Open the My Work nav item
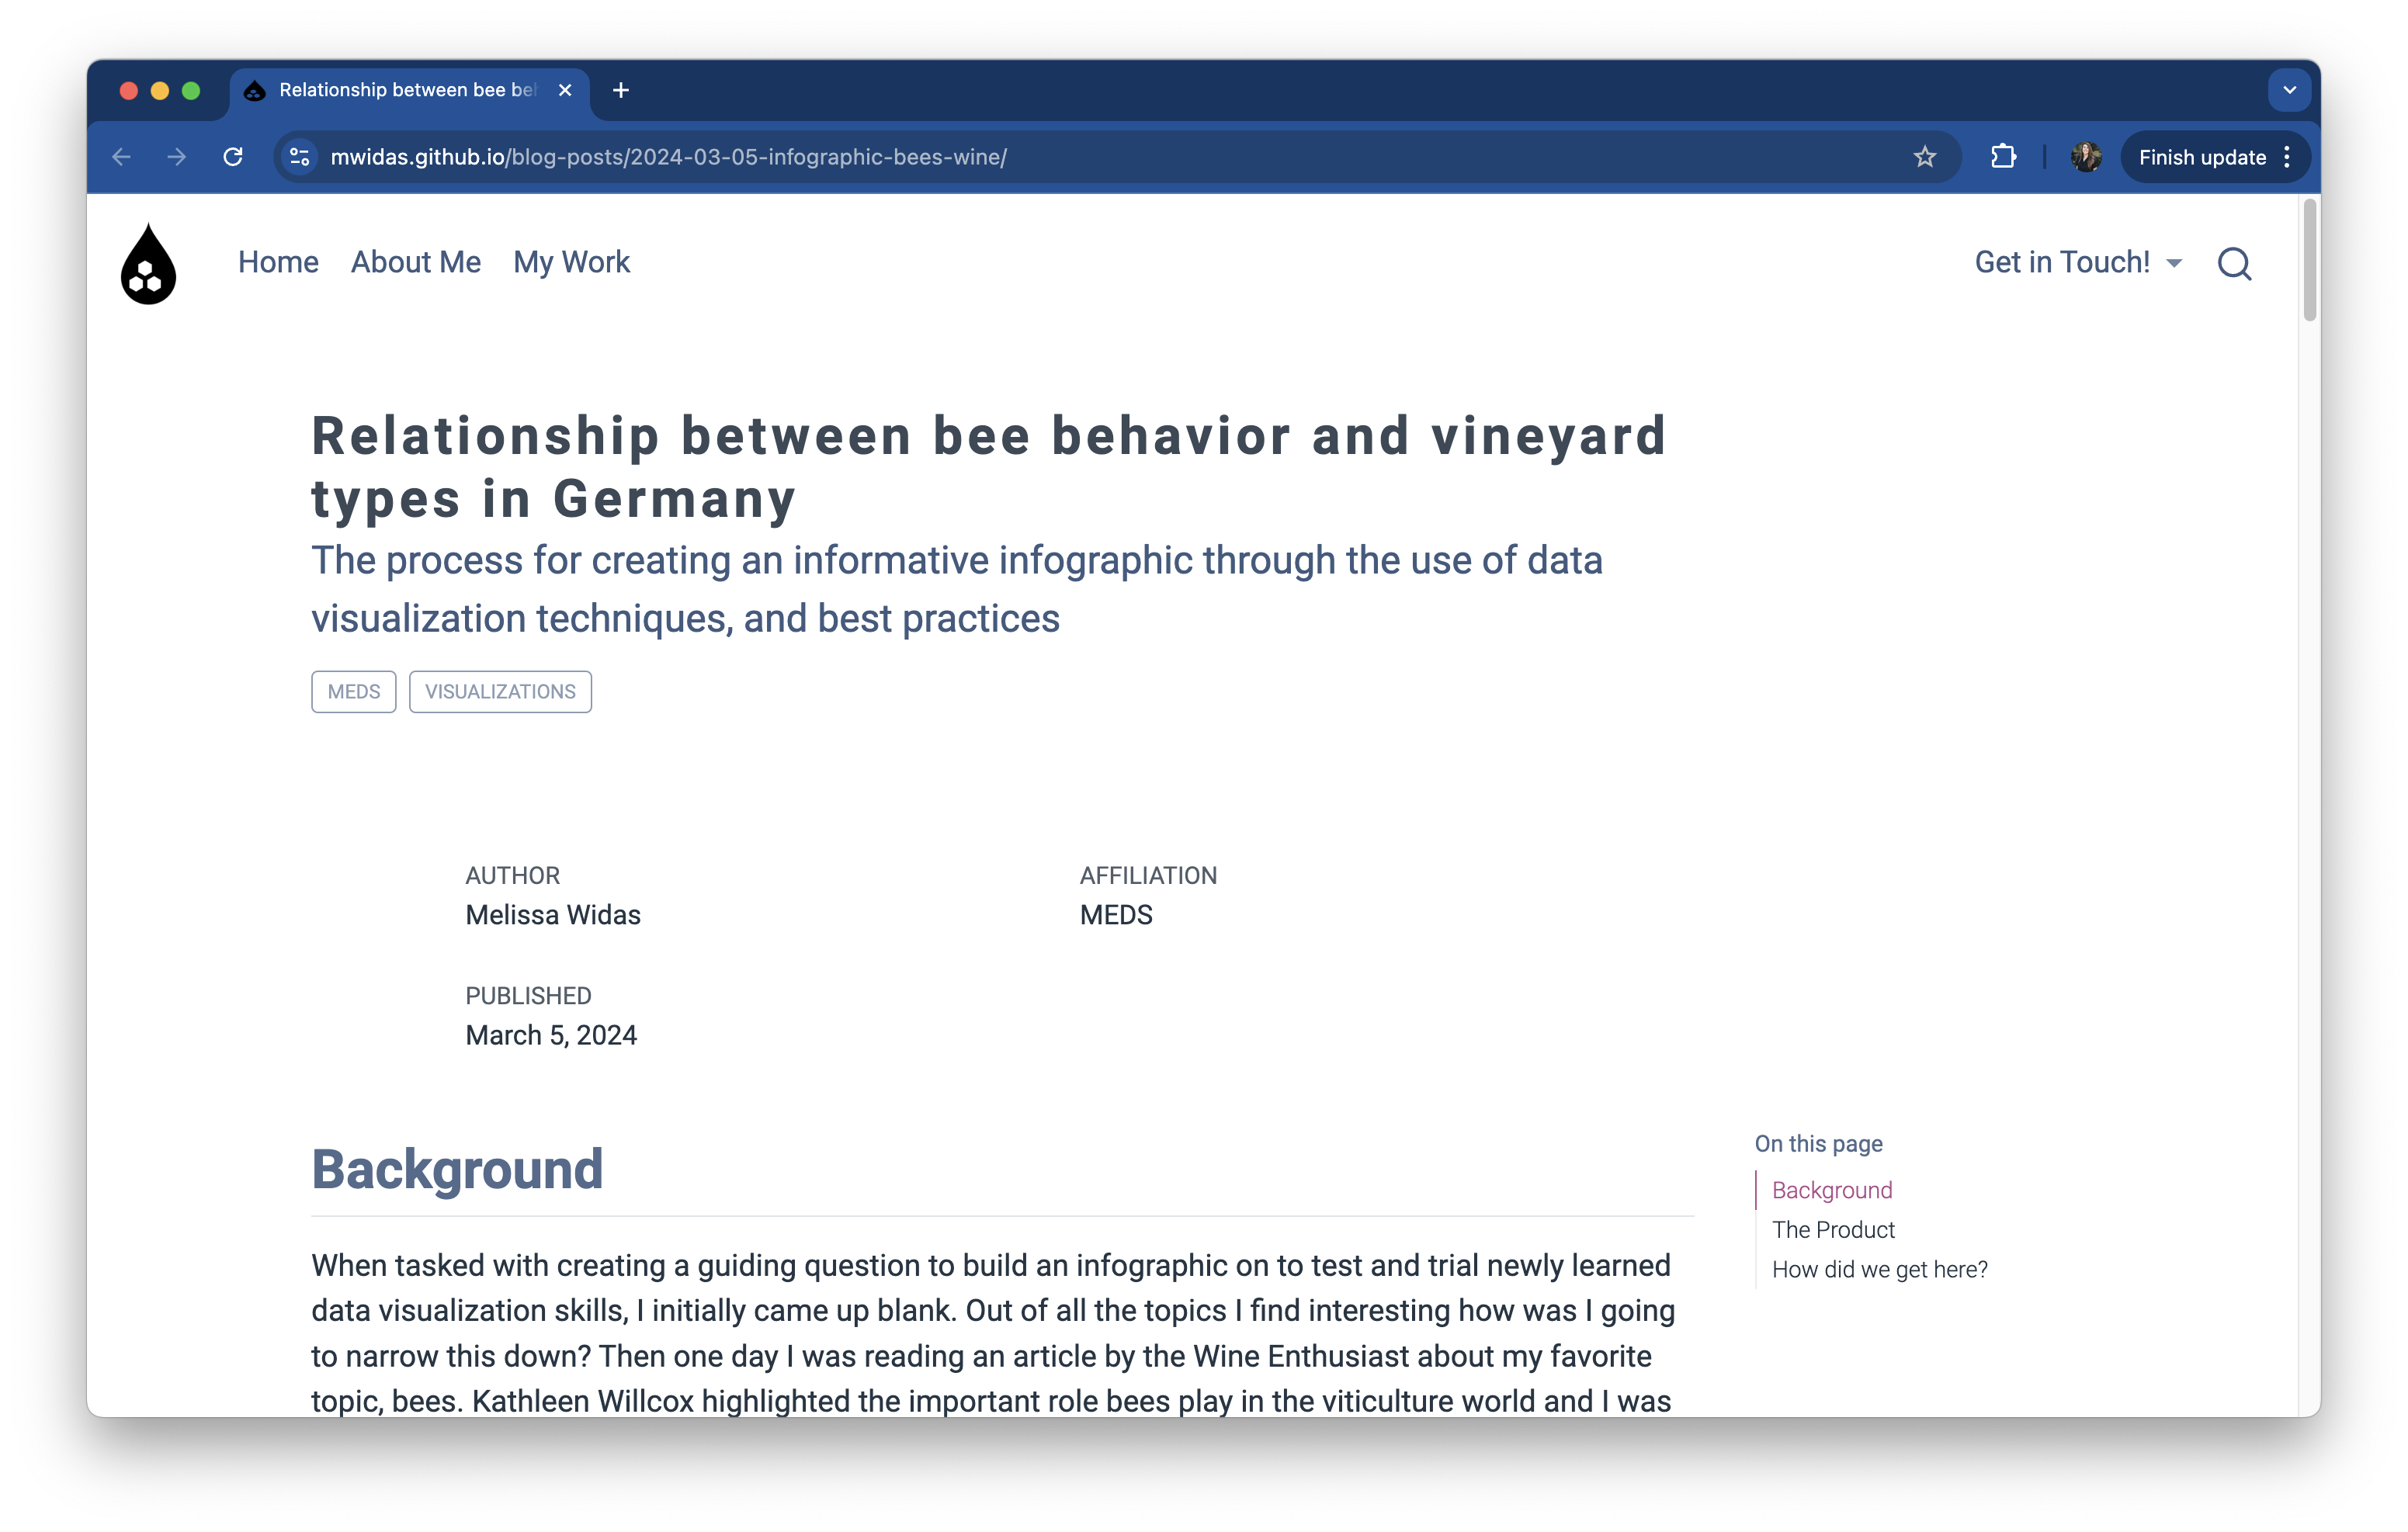This screenshot has height=1532, width=2408. [571, 262]
